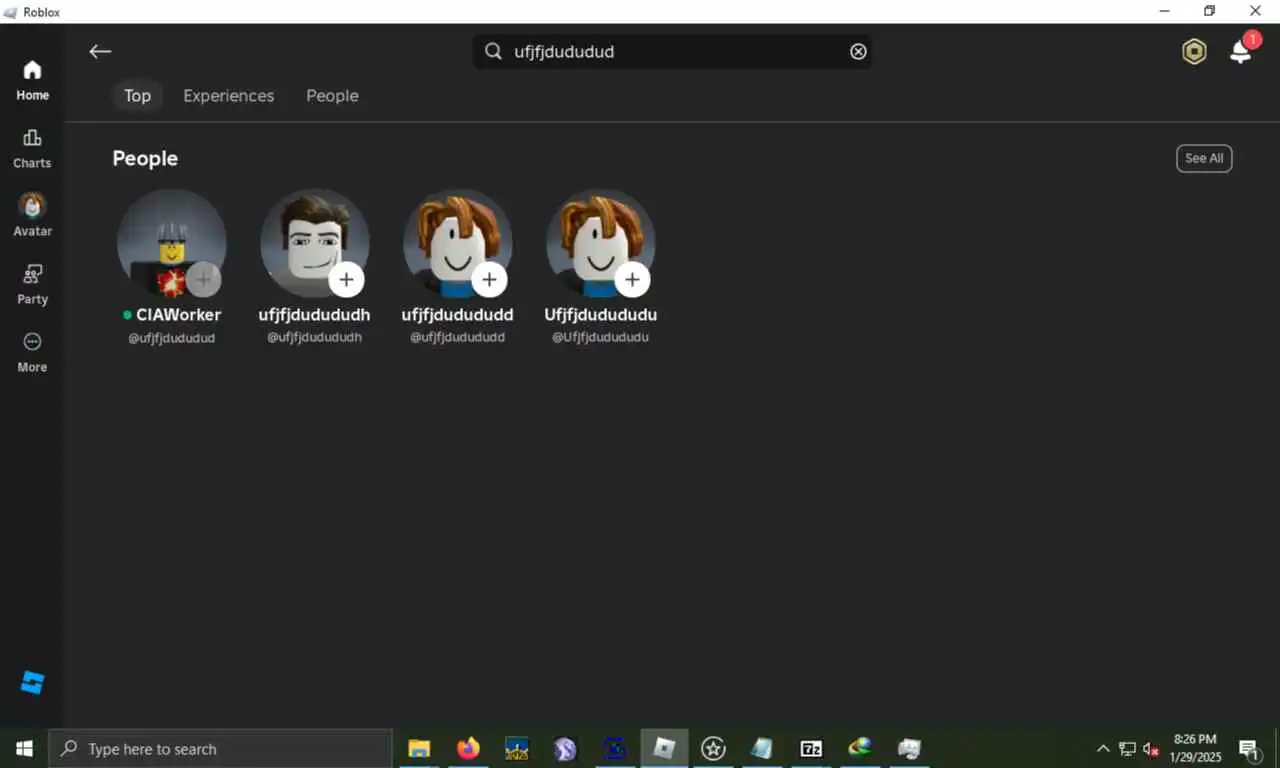Go back using the left arrow
Screen dimensions: 1280x768
100,52
